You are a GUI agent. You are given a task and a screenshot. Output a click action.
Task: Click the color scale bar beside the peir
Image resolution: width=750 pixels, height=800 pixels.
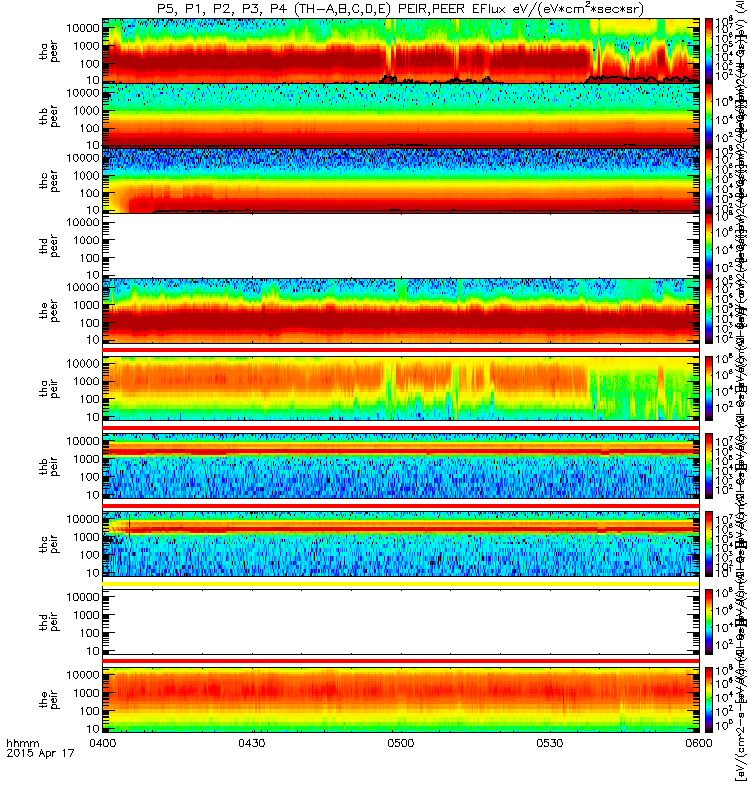click(x=709, y=699)
